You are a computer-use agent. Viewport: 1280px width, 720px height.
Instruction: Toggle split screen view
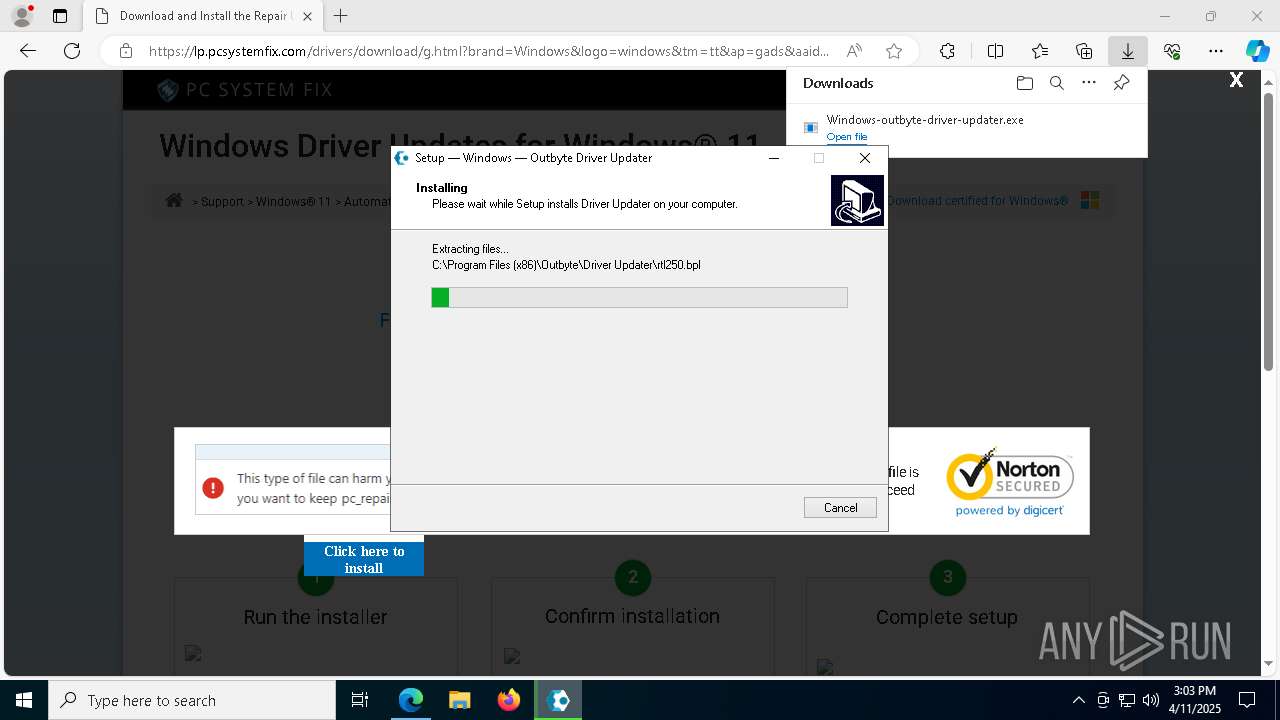click(995, 51)
